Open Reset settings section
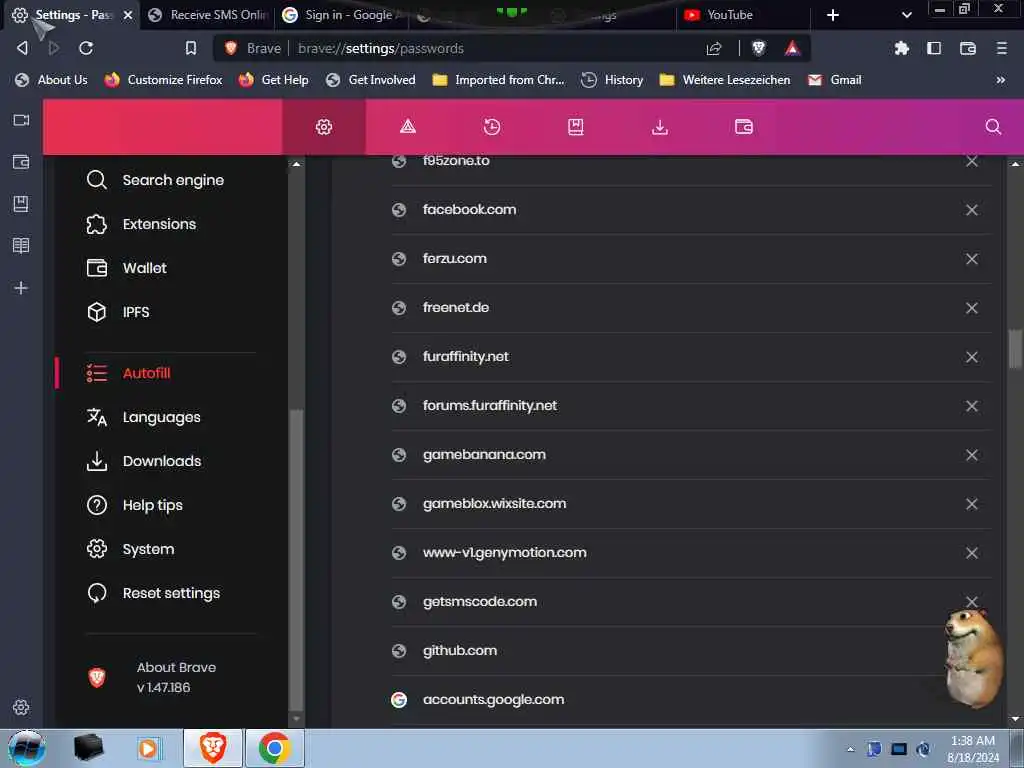The image size is (1024, 768). (x=153, y=593)
